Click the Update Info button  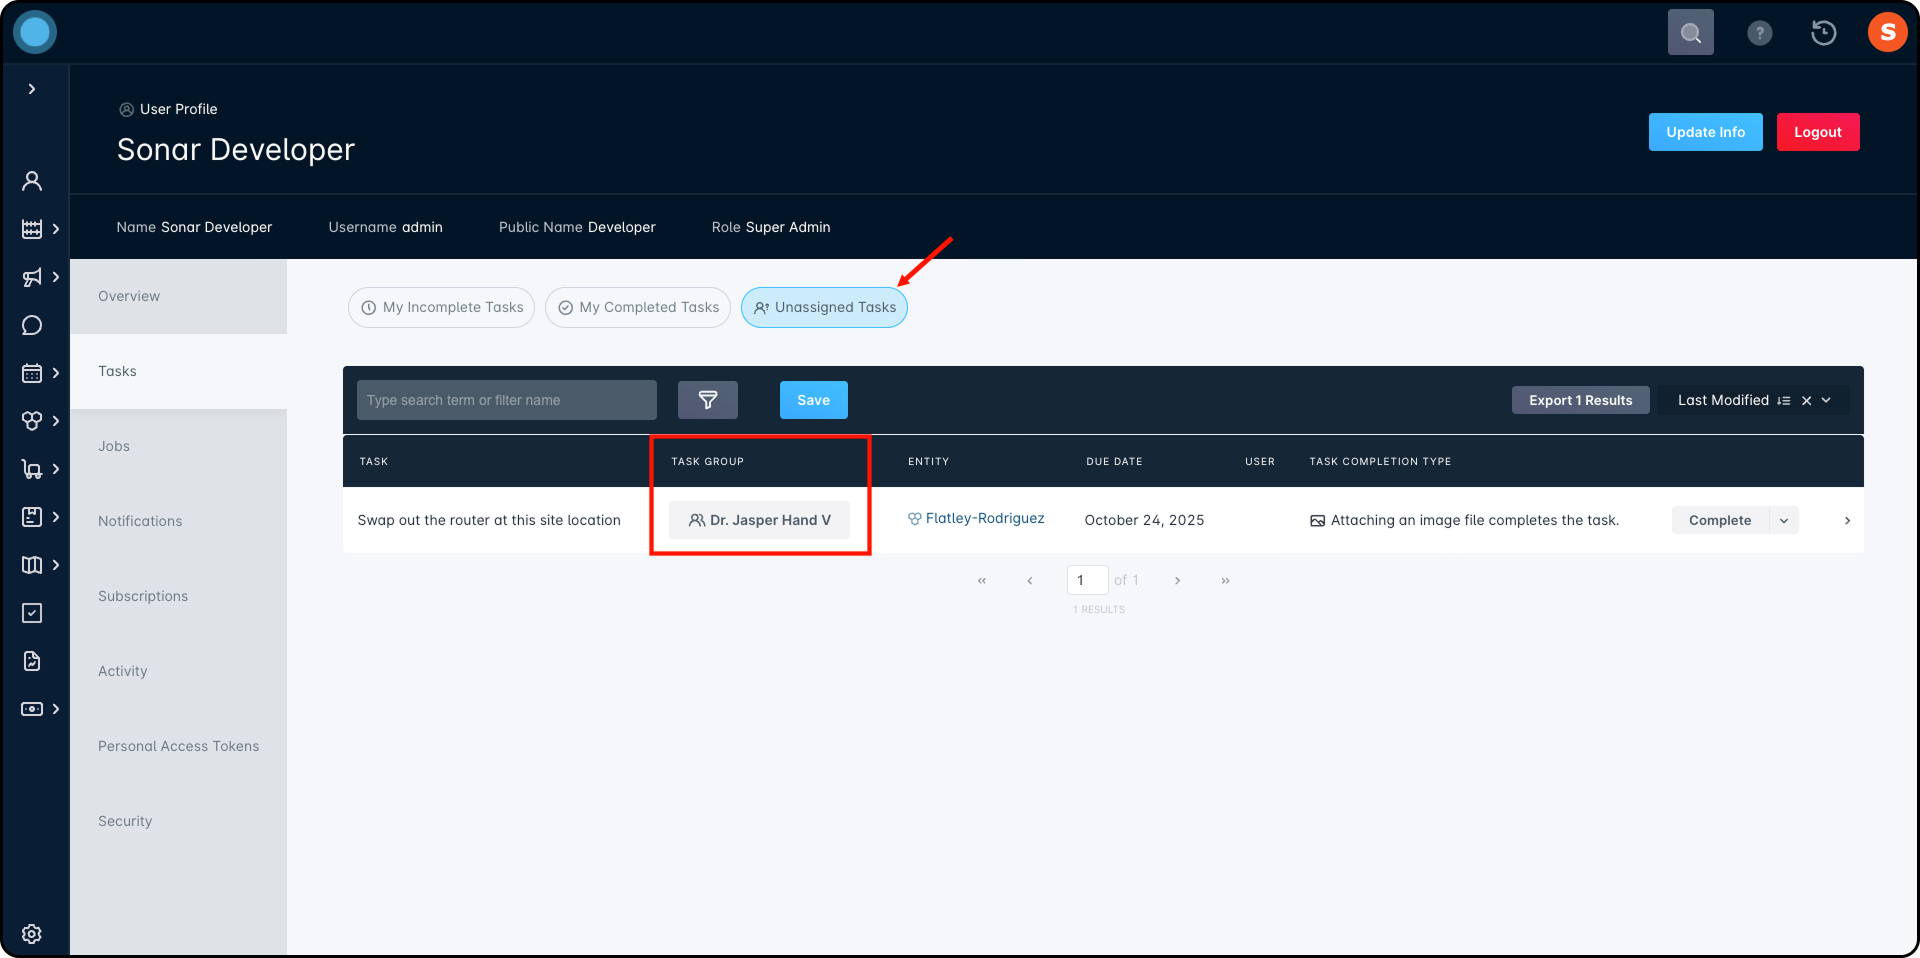pyautogui.click(x=1706, y=132)
